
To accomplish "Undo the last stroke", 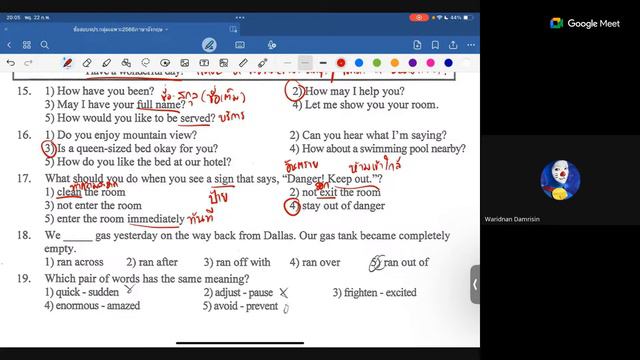I will point(11,63).
